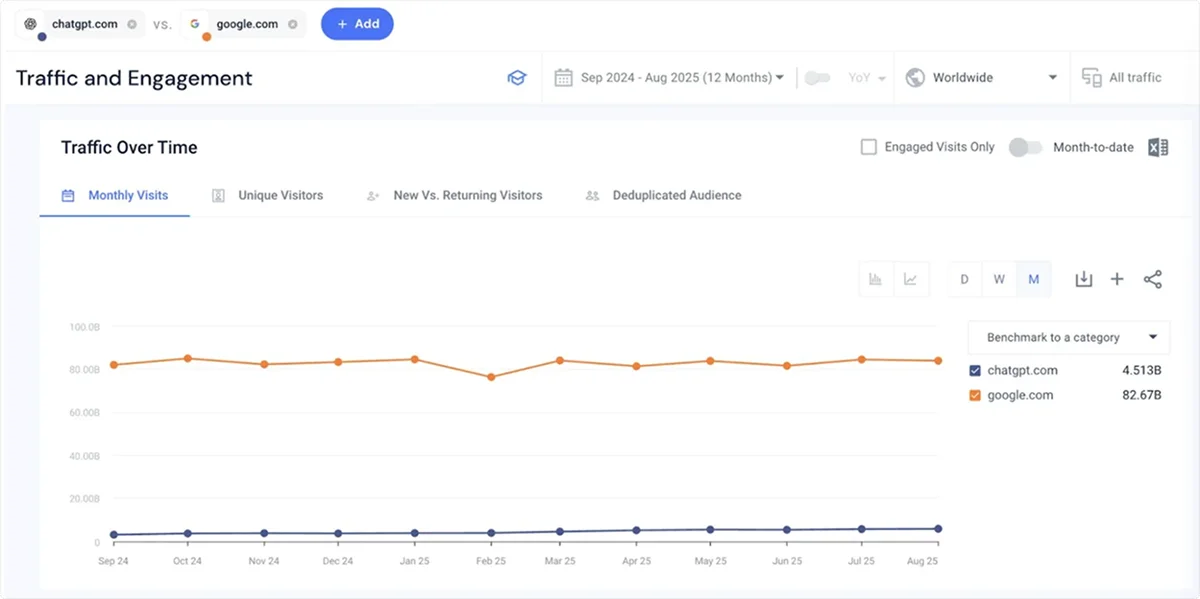
Task: Open the Benchmark to a category dropdown
Action: 1068,337
